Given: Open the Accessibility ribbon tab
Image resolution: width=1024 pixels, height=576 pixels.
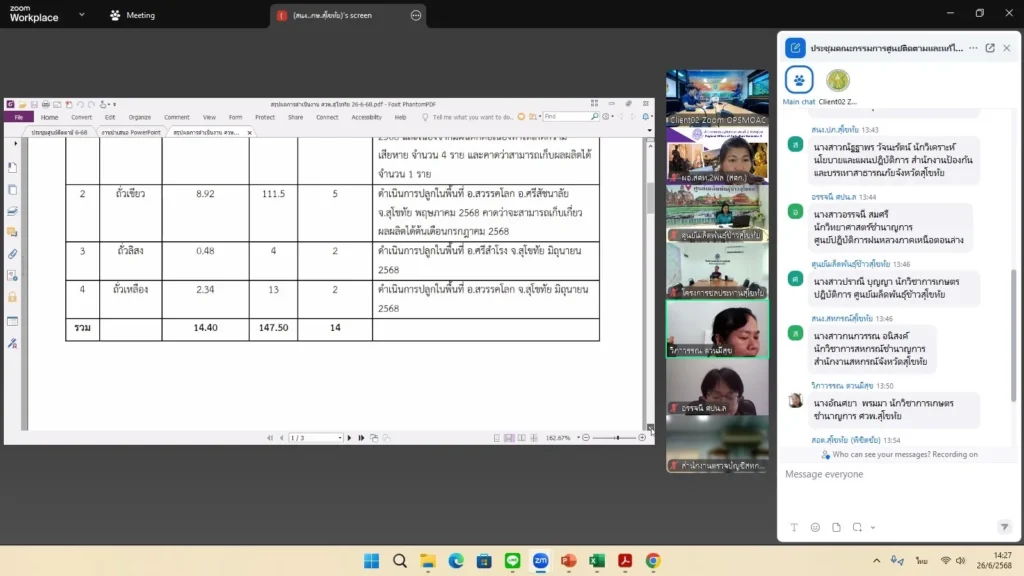Looking at the screenshot, I should [366, 118].
